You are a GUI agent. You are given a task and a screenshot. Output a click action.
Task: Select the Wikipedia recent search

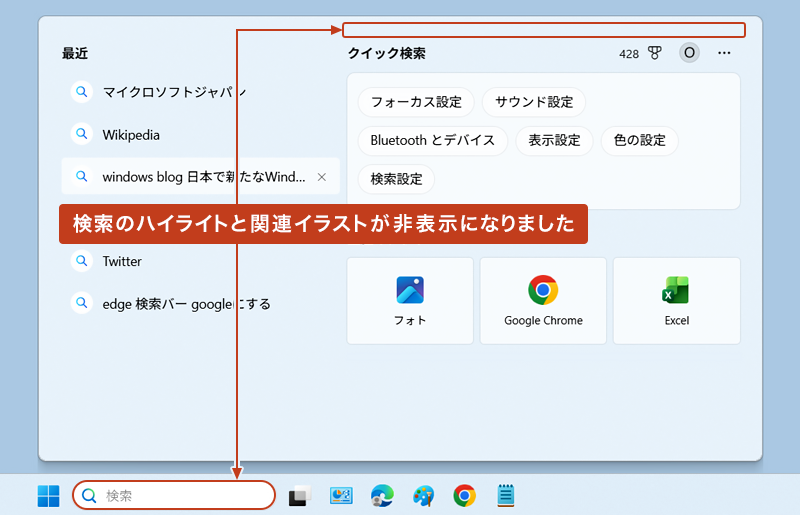click(131, 134)
